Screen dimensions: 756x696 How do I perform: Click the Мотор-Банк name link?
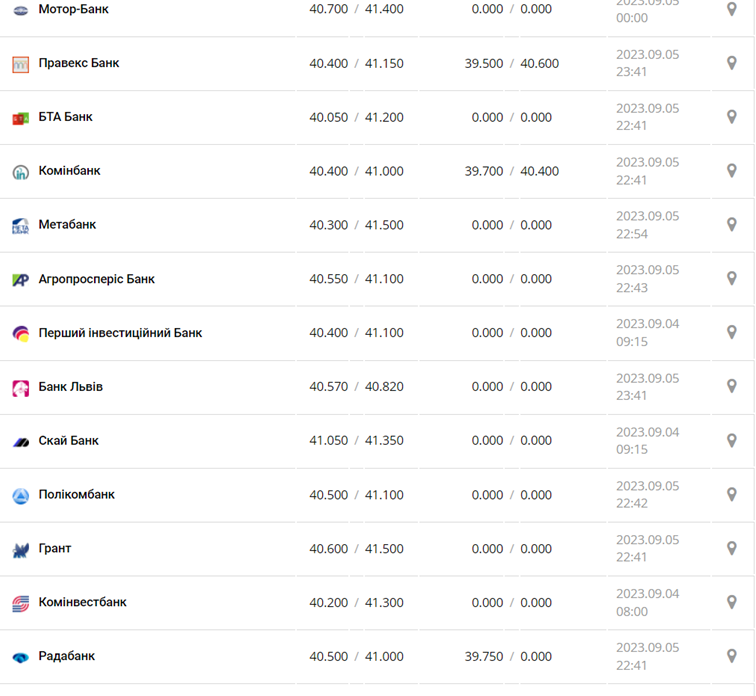[73, 9]
